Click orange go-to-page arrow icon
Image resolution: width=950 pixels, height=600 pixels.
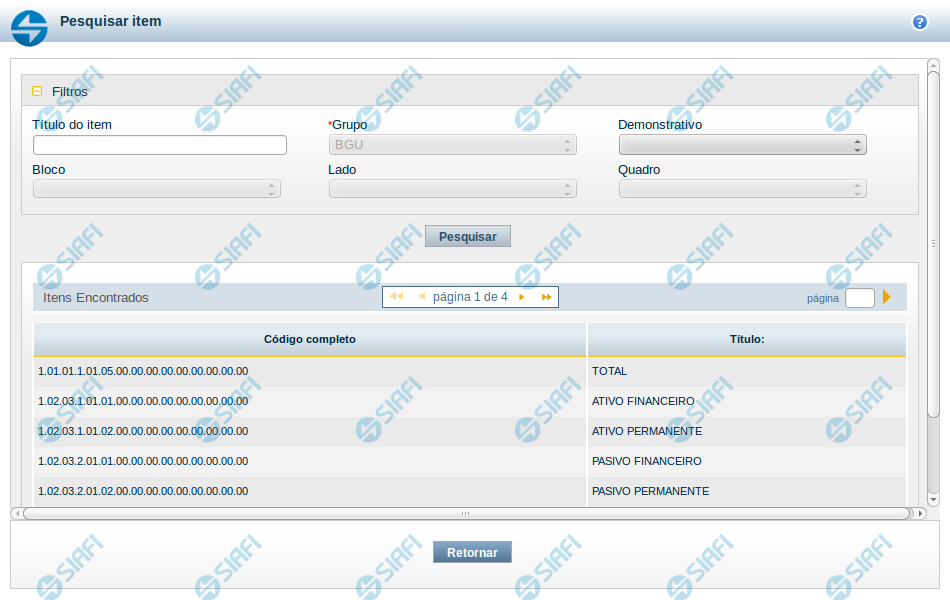[x=886, y=297]
